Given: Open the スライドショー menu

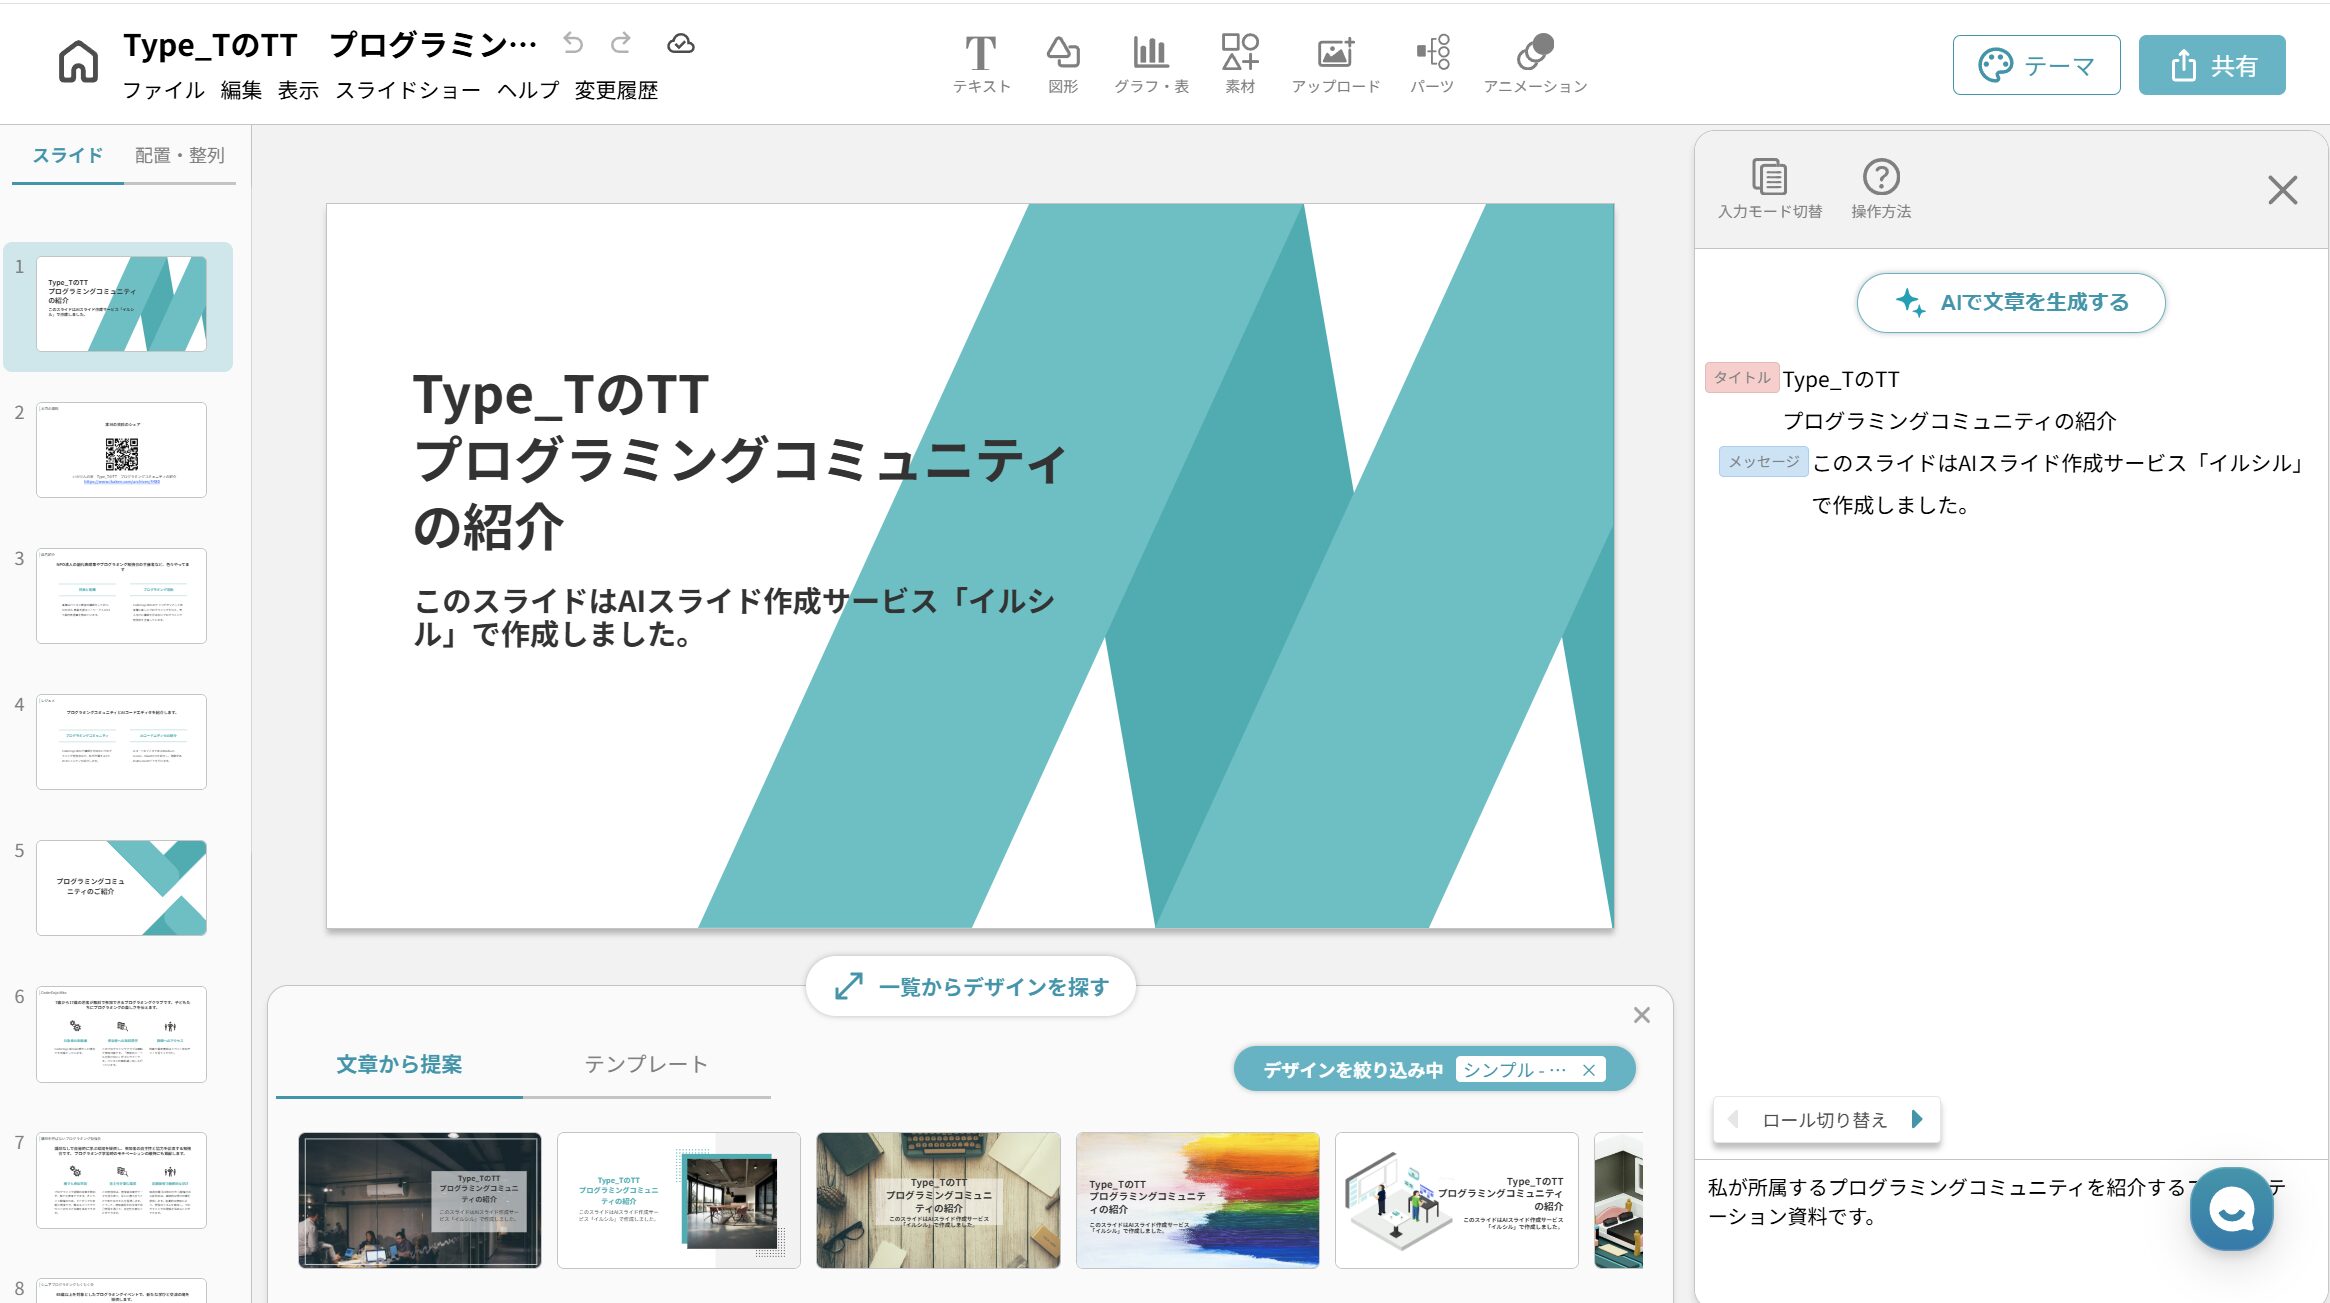Looking at the screenshot, I should pos(407,91).
